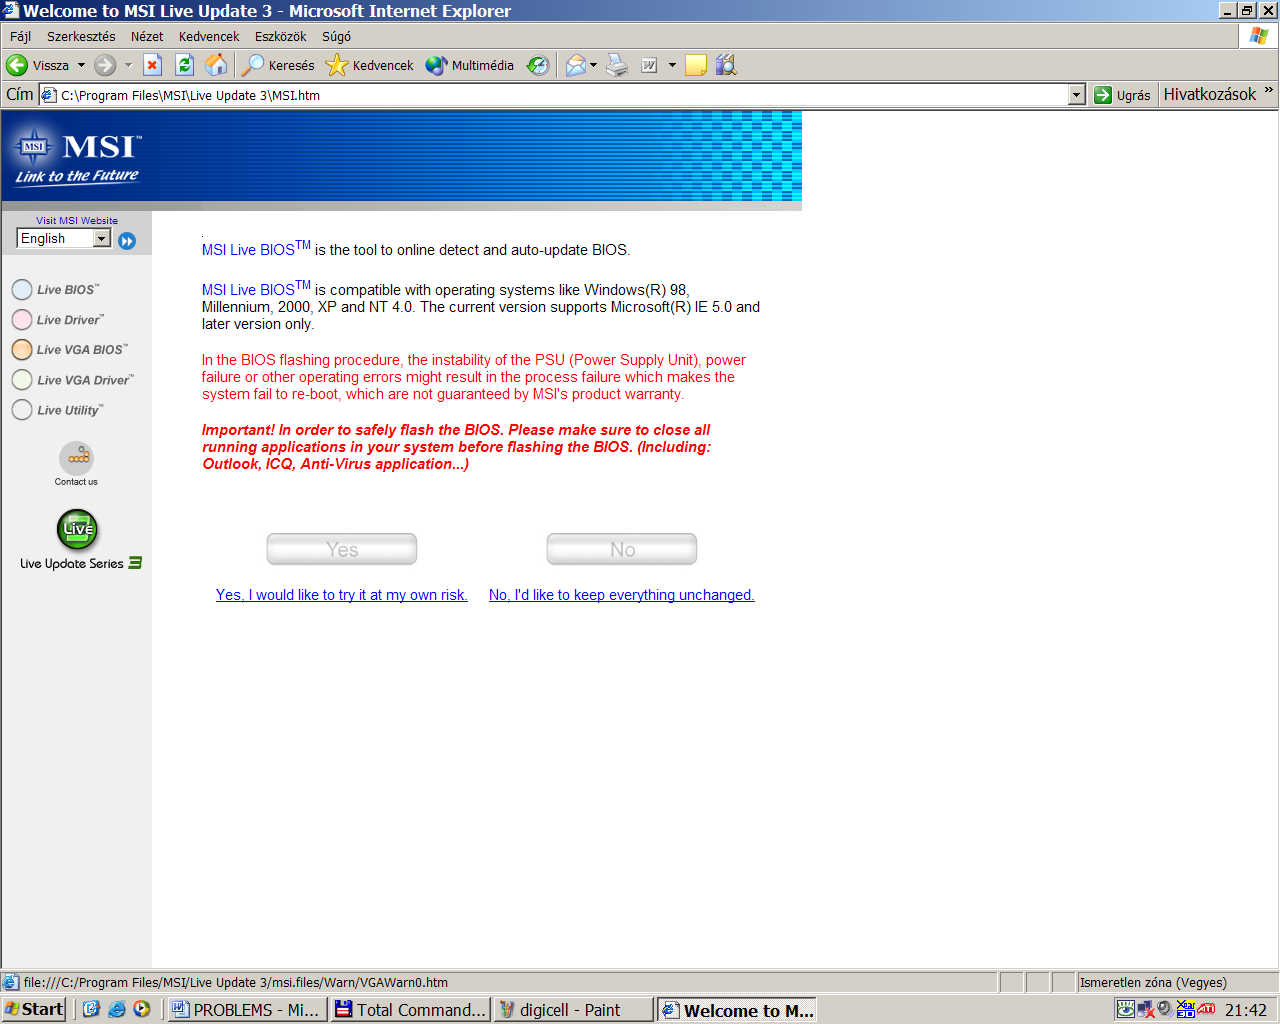Click the Stop loading icon
The height and width of the screenshot is (1024, 1280).
[x=152, y=65]
